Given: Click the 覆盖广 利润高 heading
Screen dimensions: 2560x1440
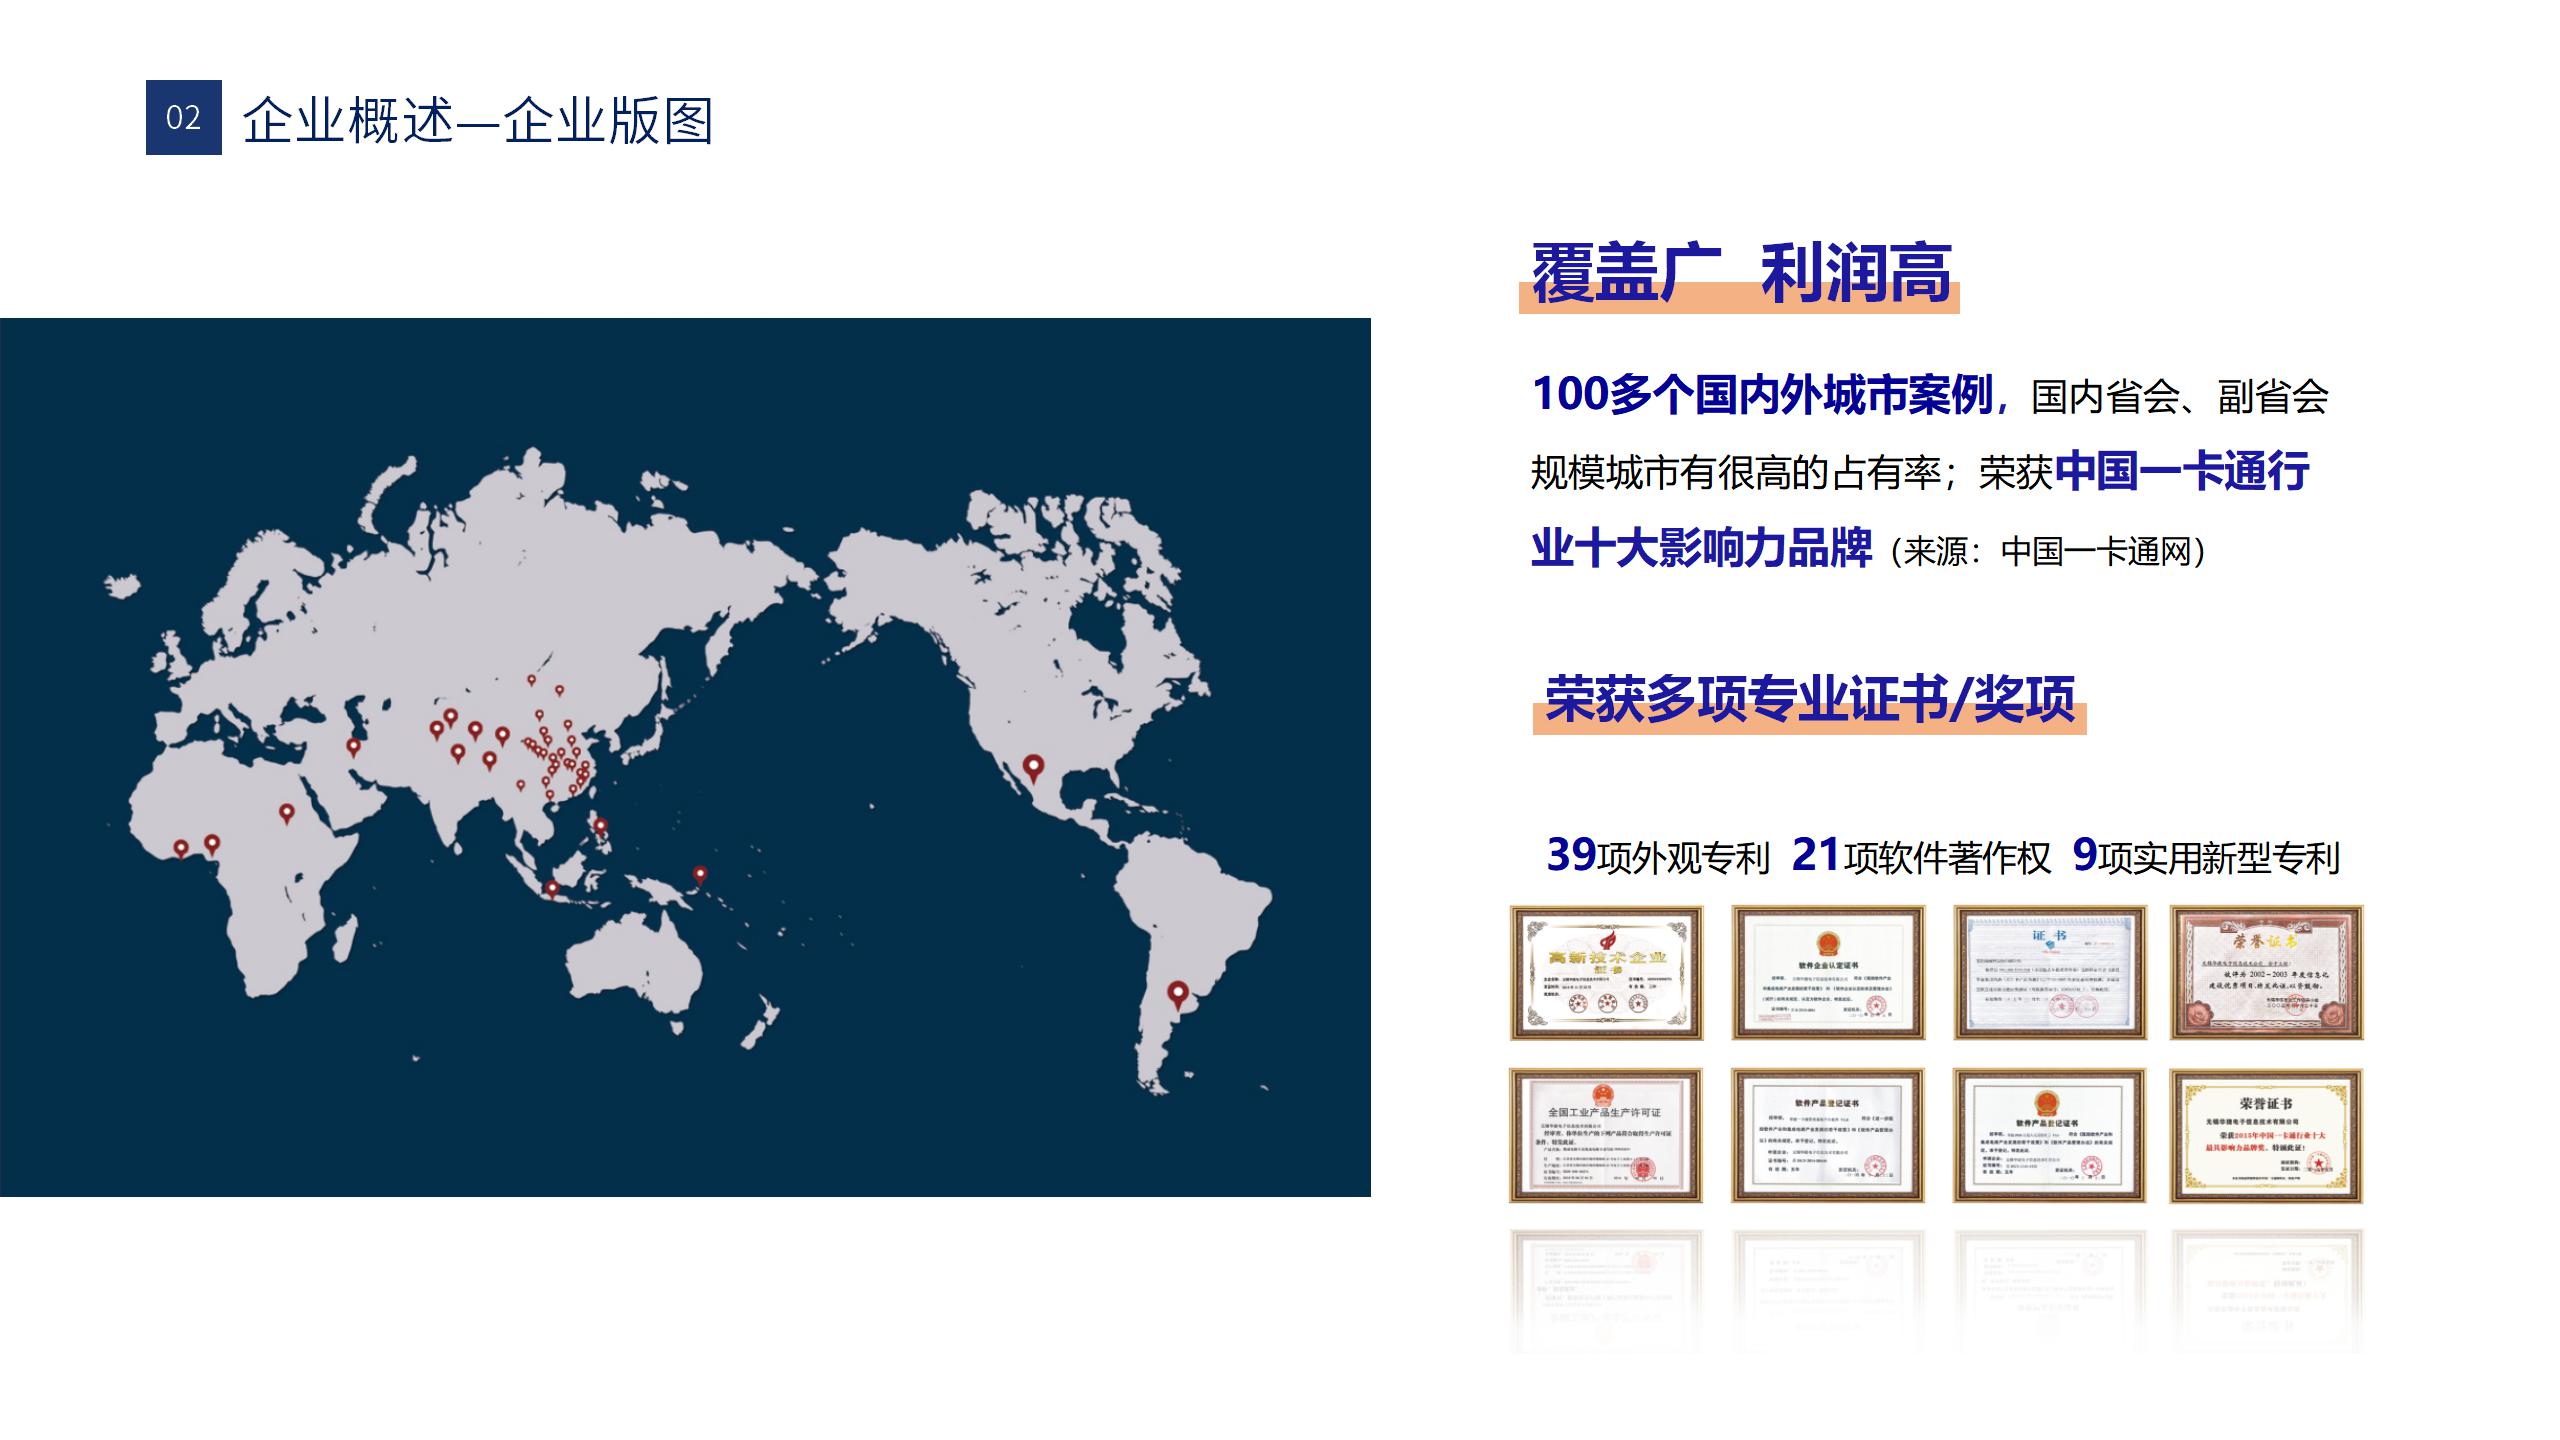Looking at the screenshot, I should [1740, 273].
